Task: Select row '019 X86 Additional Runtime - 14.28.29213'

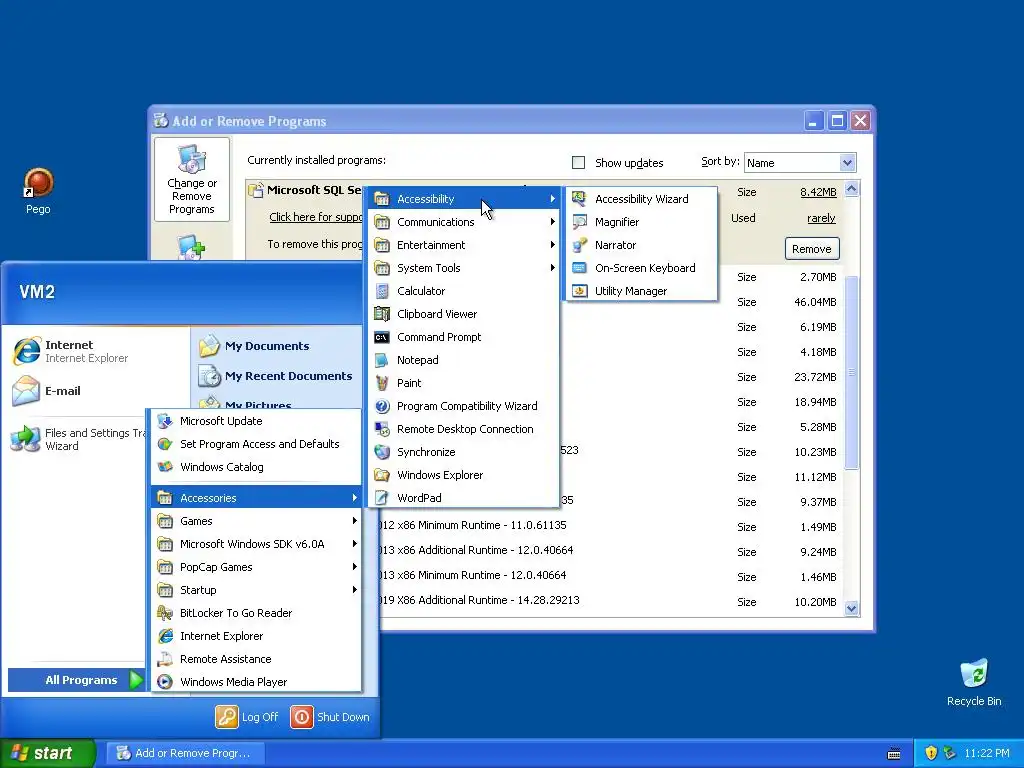Action: pos(611,601)
